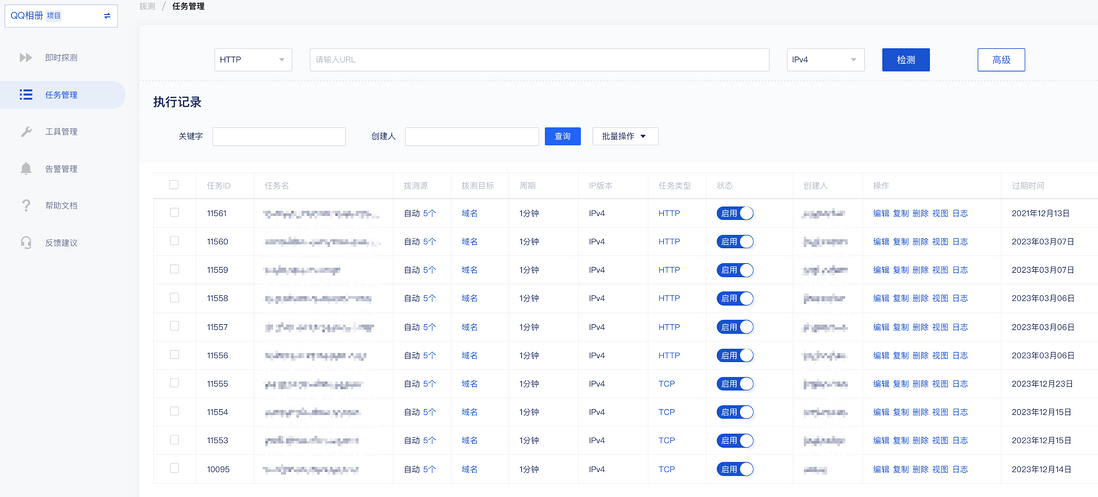Image resolution: width=1098 pixels, height=497 pixels.
Task: Click 删除 for task 11554
Action: (920, 412)
